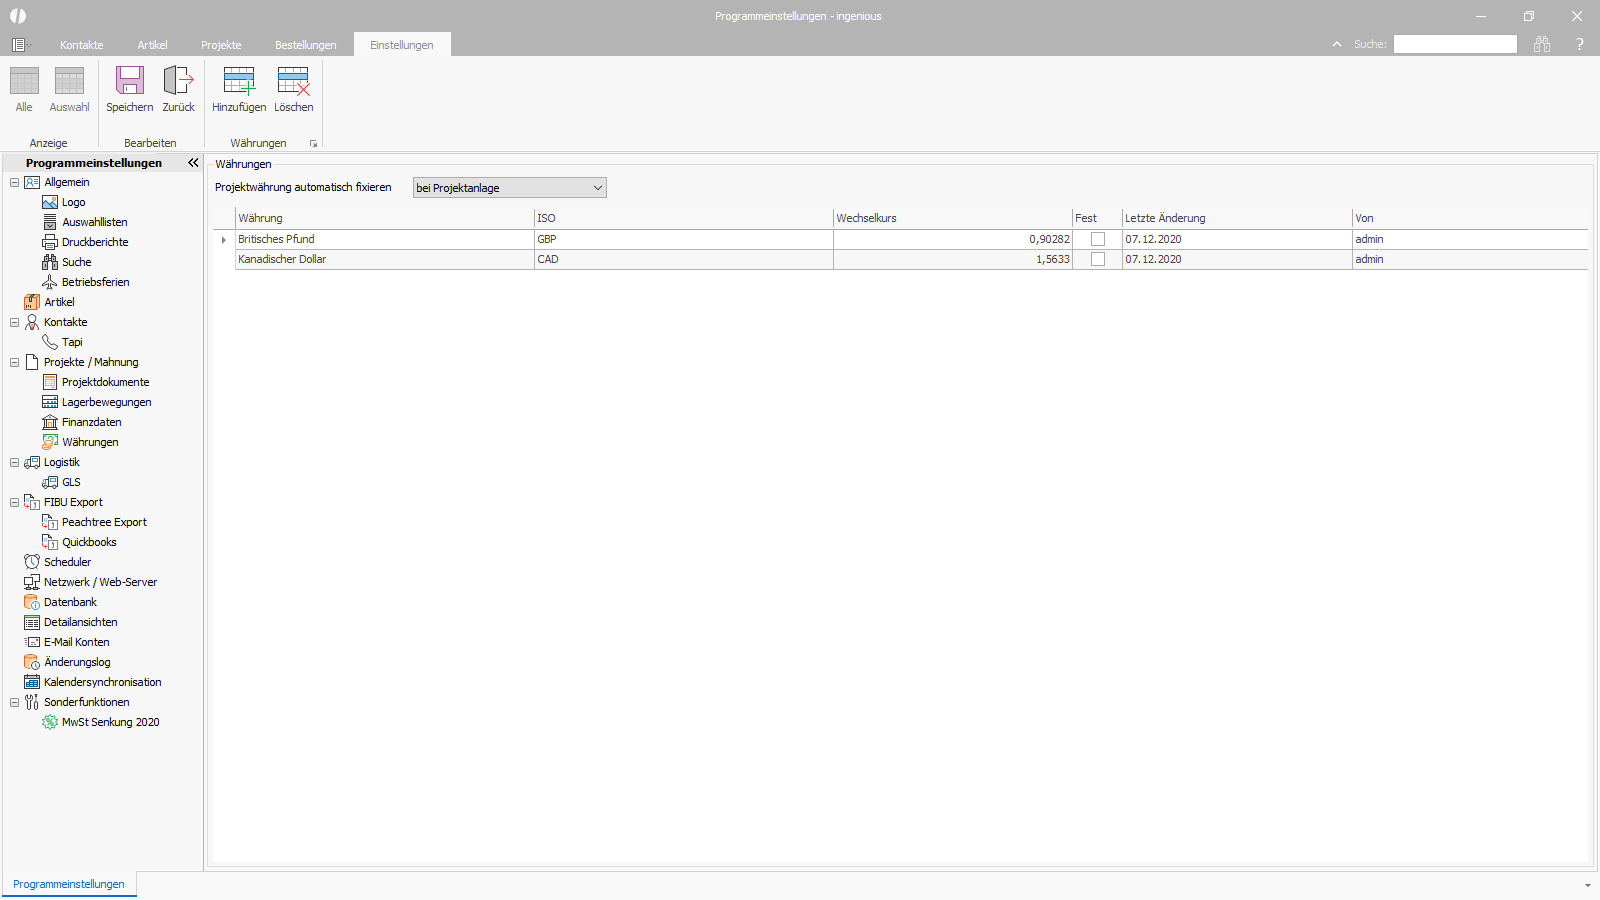Select Auswahllisten in the tree
The height and width of the screenshot is (900, 1600).
[x=94, y=222]
